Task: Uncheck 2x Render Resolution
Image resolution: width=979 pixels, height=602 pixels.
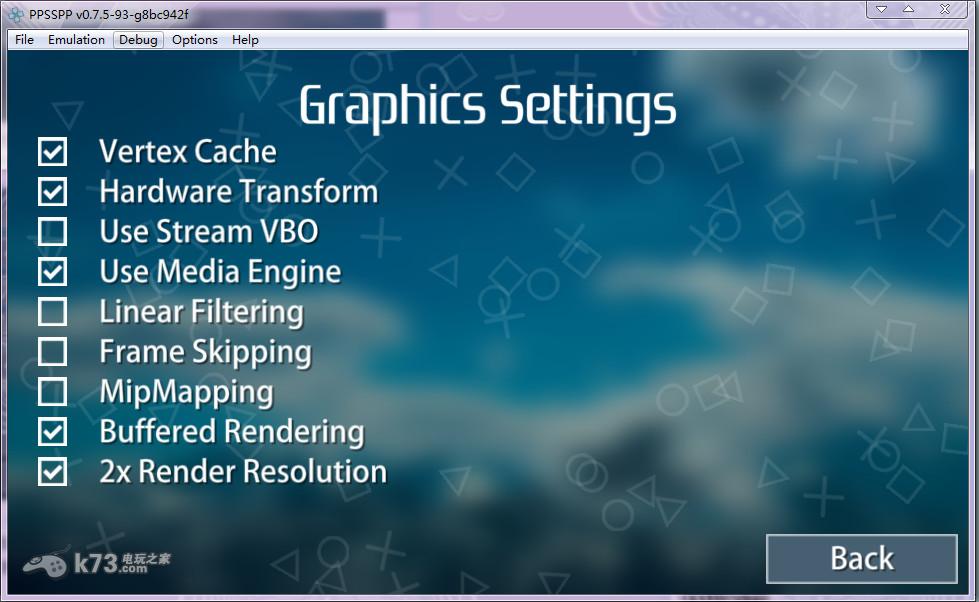Action: tap(52, 472)
